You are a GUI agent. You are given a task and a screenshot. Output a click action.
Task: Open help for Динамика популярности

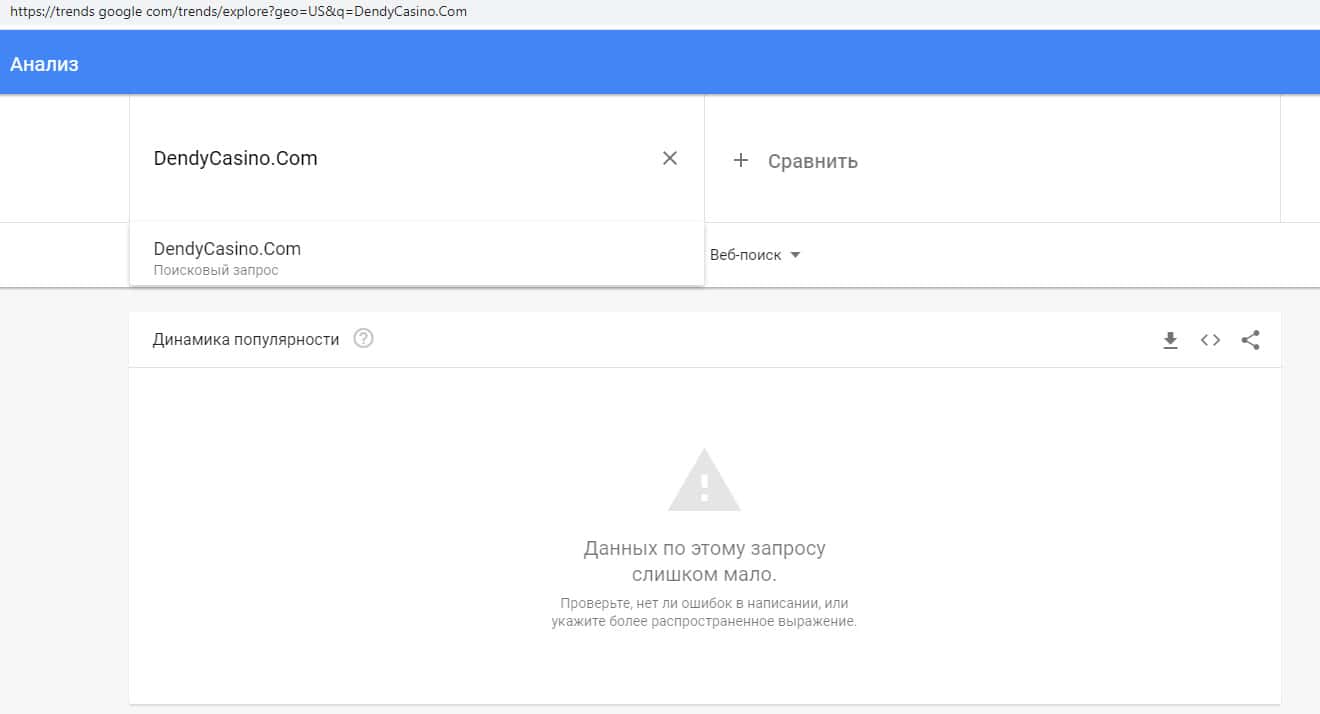click(x=364, y=339)
